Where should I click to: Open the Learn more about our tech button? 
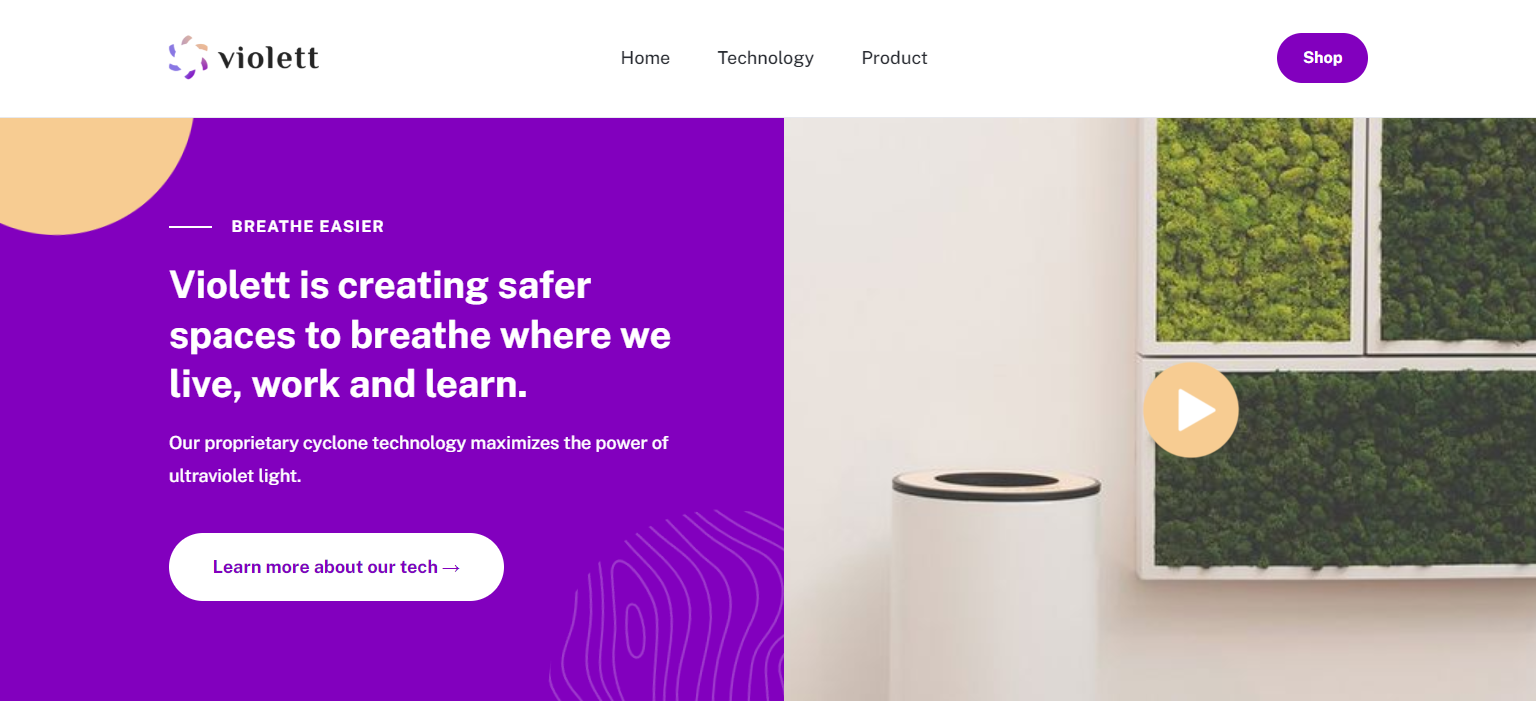[x=336, y=567]
